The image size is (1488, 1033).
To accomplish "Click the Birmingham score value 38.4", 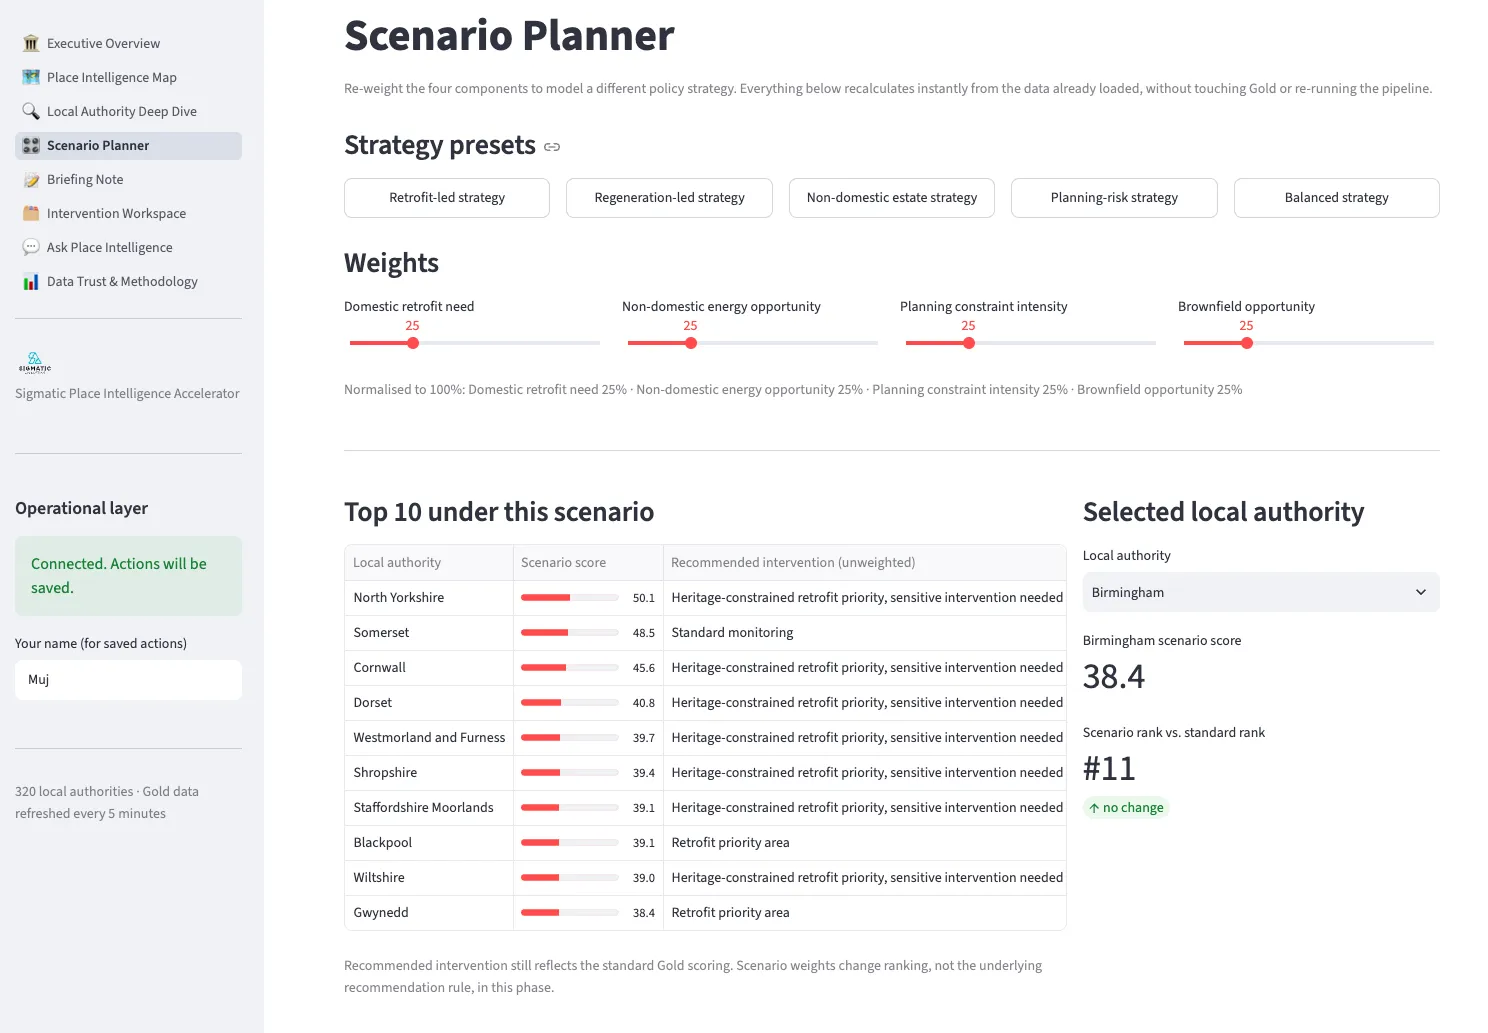I will (x=1114, y=677).
